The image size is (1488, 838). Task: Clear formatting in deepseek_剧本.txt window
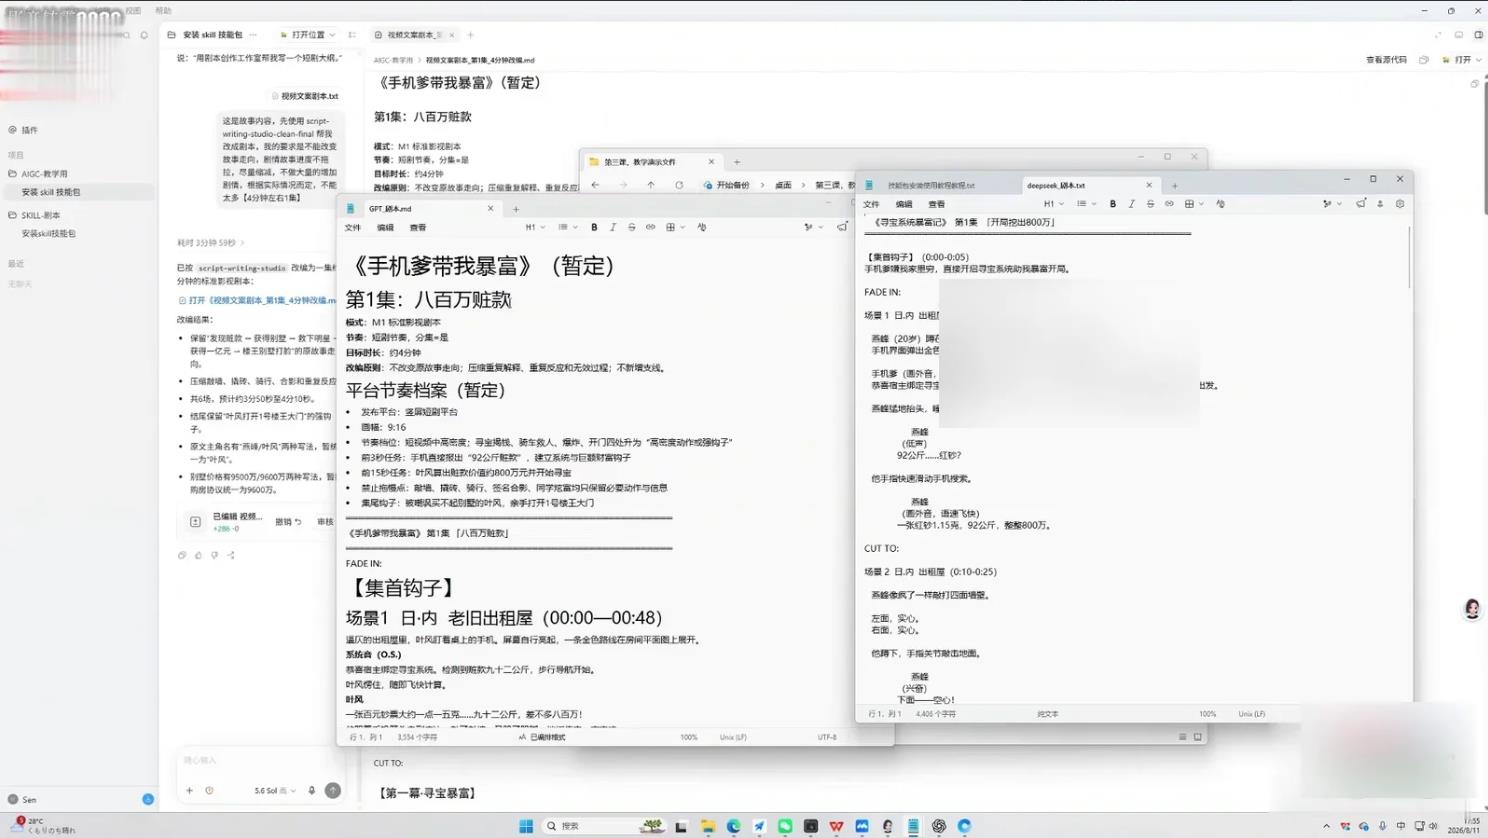(x=1220, y=204)
